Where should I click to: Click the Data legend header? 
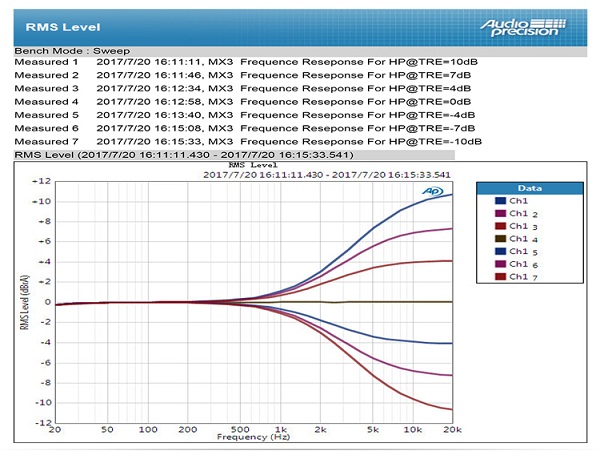[x=530, y=188]
